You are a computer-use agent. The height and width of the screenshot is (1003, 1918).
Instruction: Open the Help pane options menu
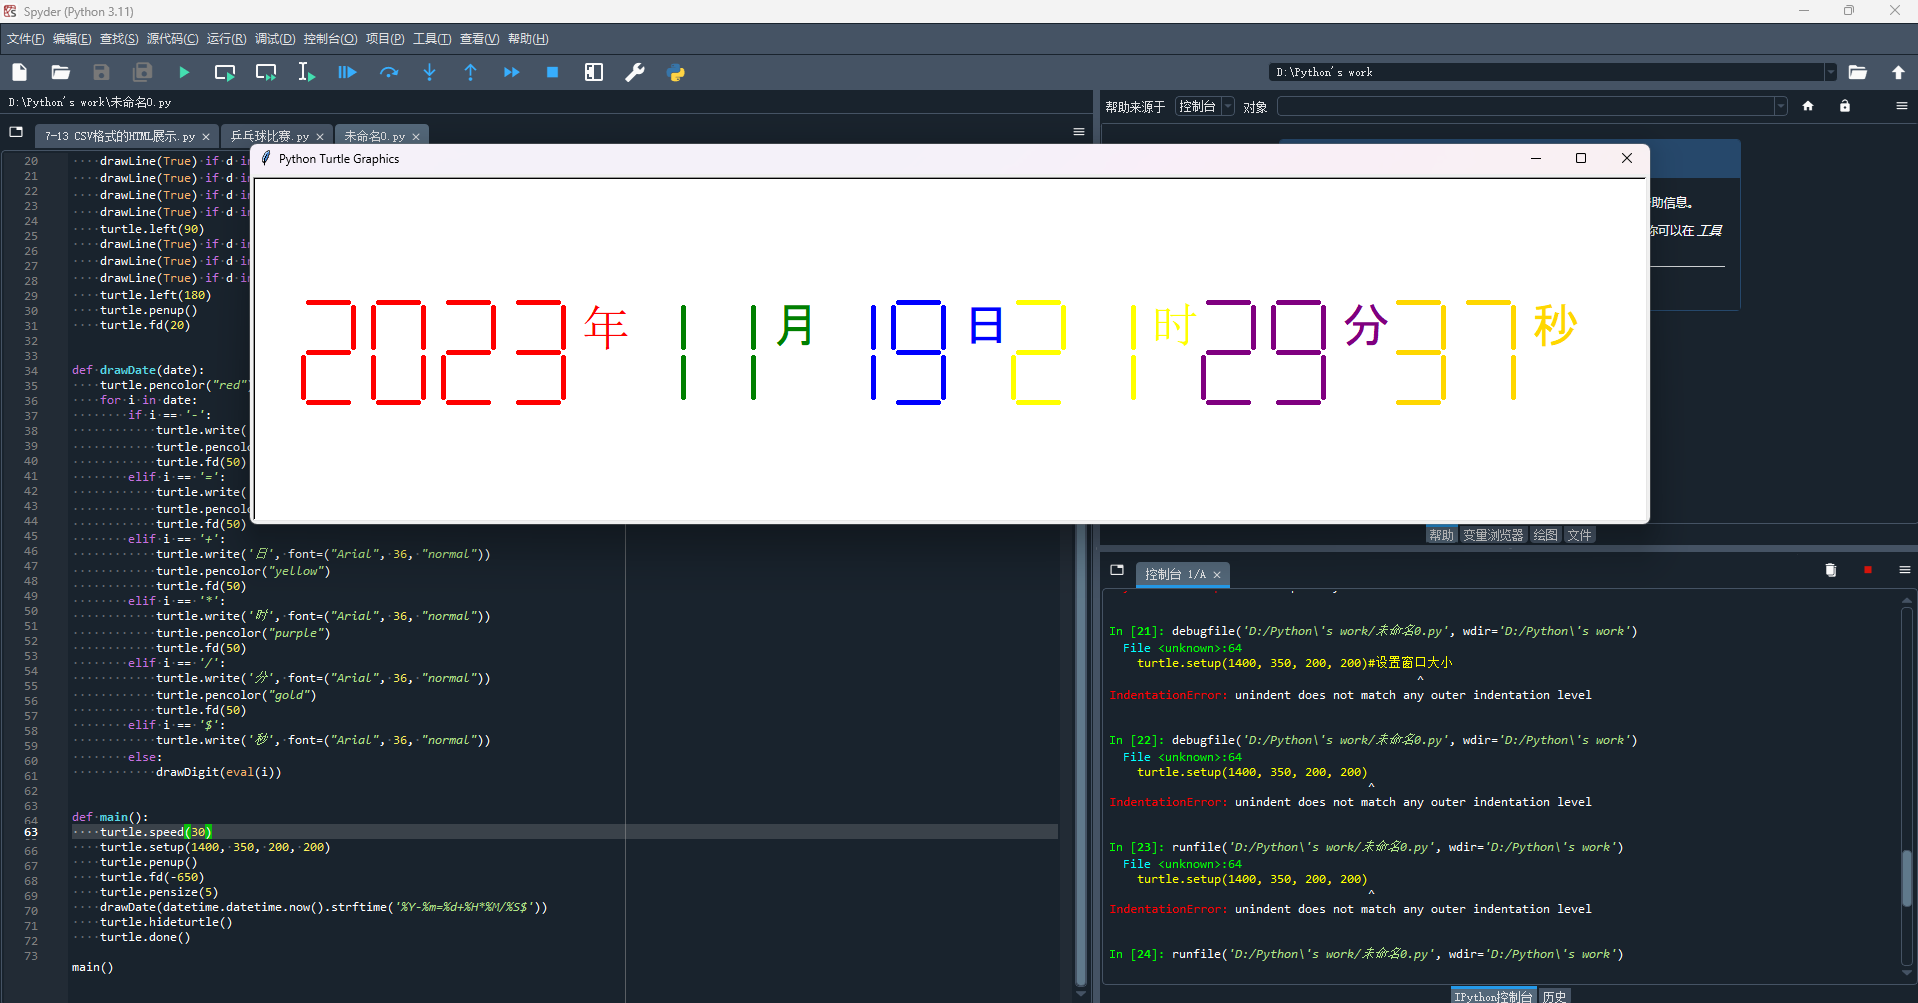1902,106
